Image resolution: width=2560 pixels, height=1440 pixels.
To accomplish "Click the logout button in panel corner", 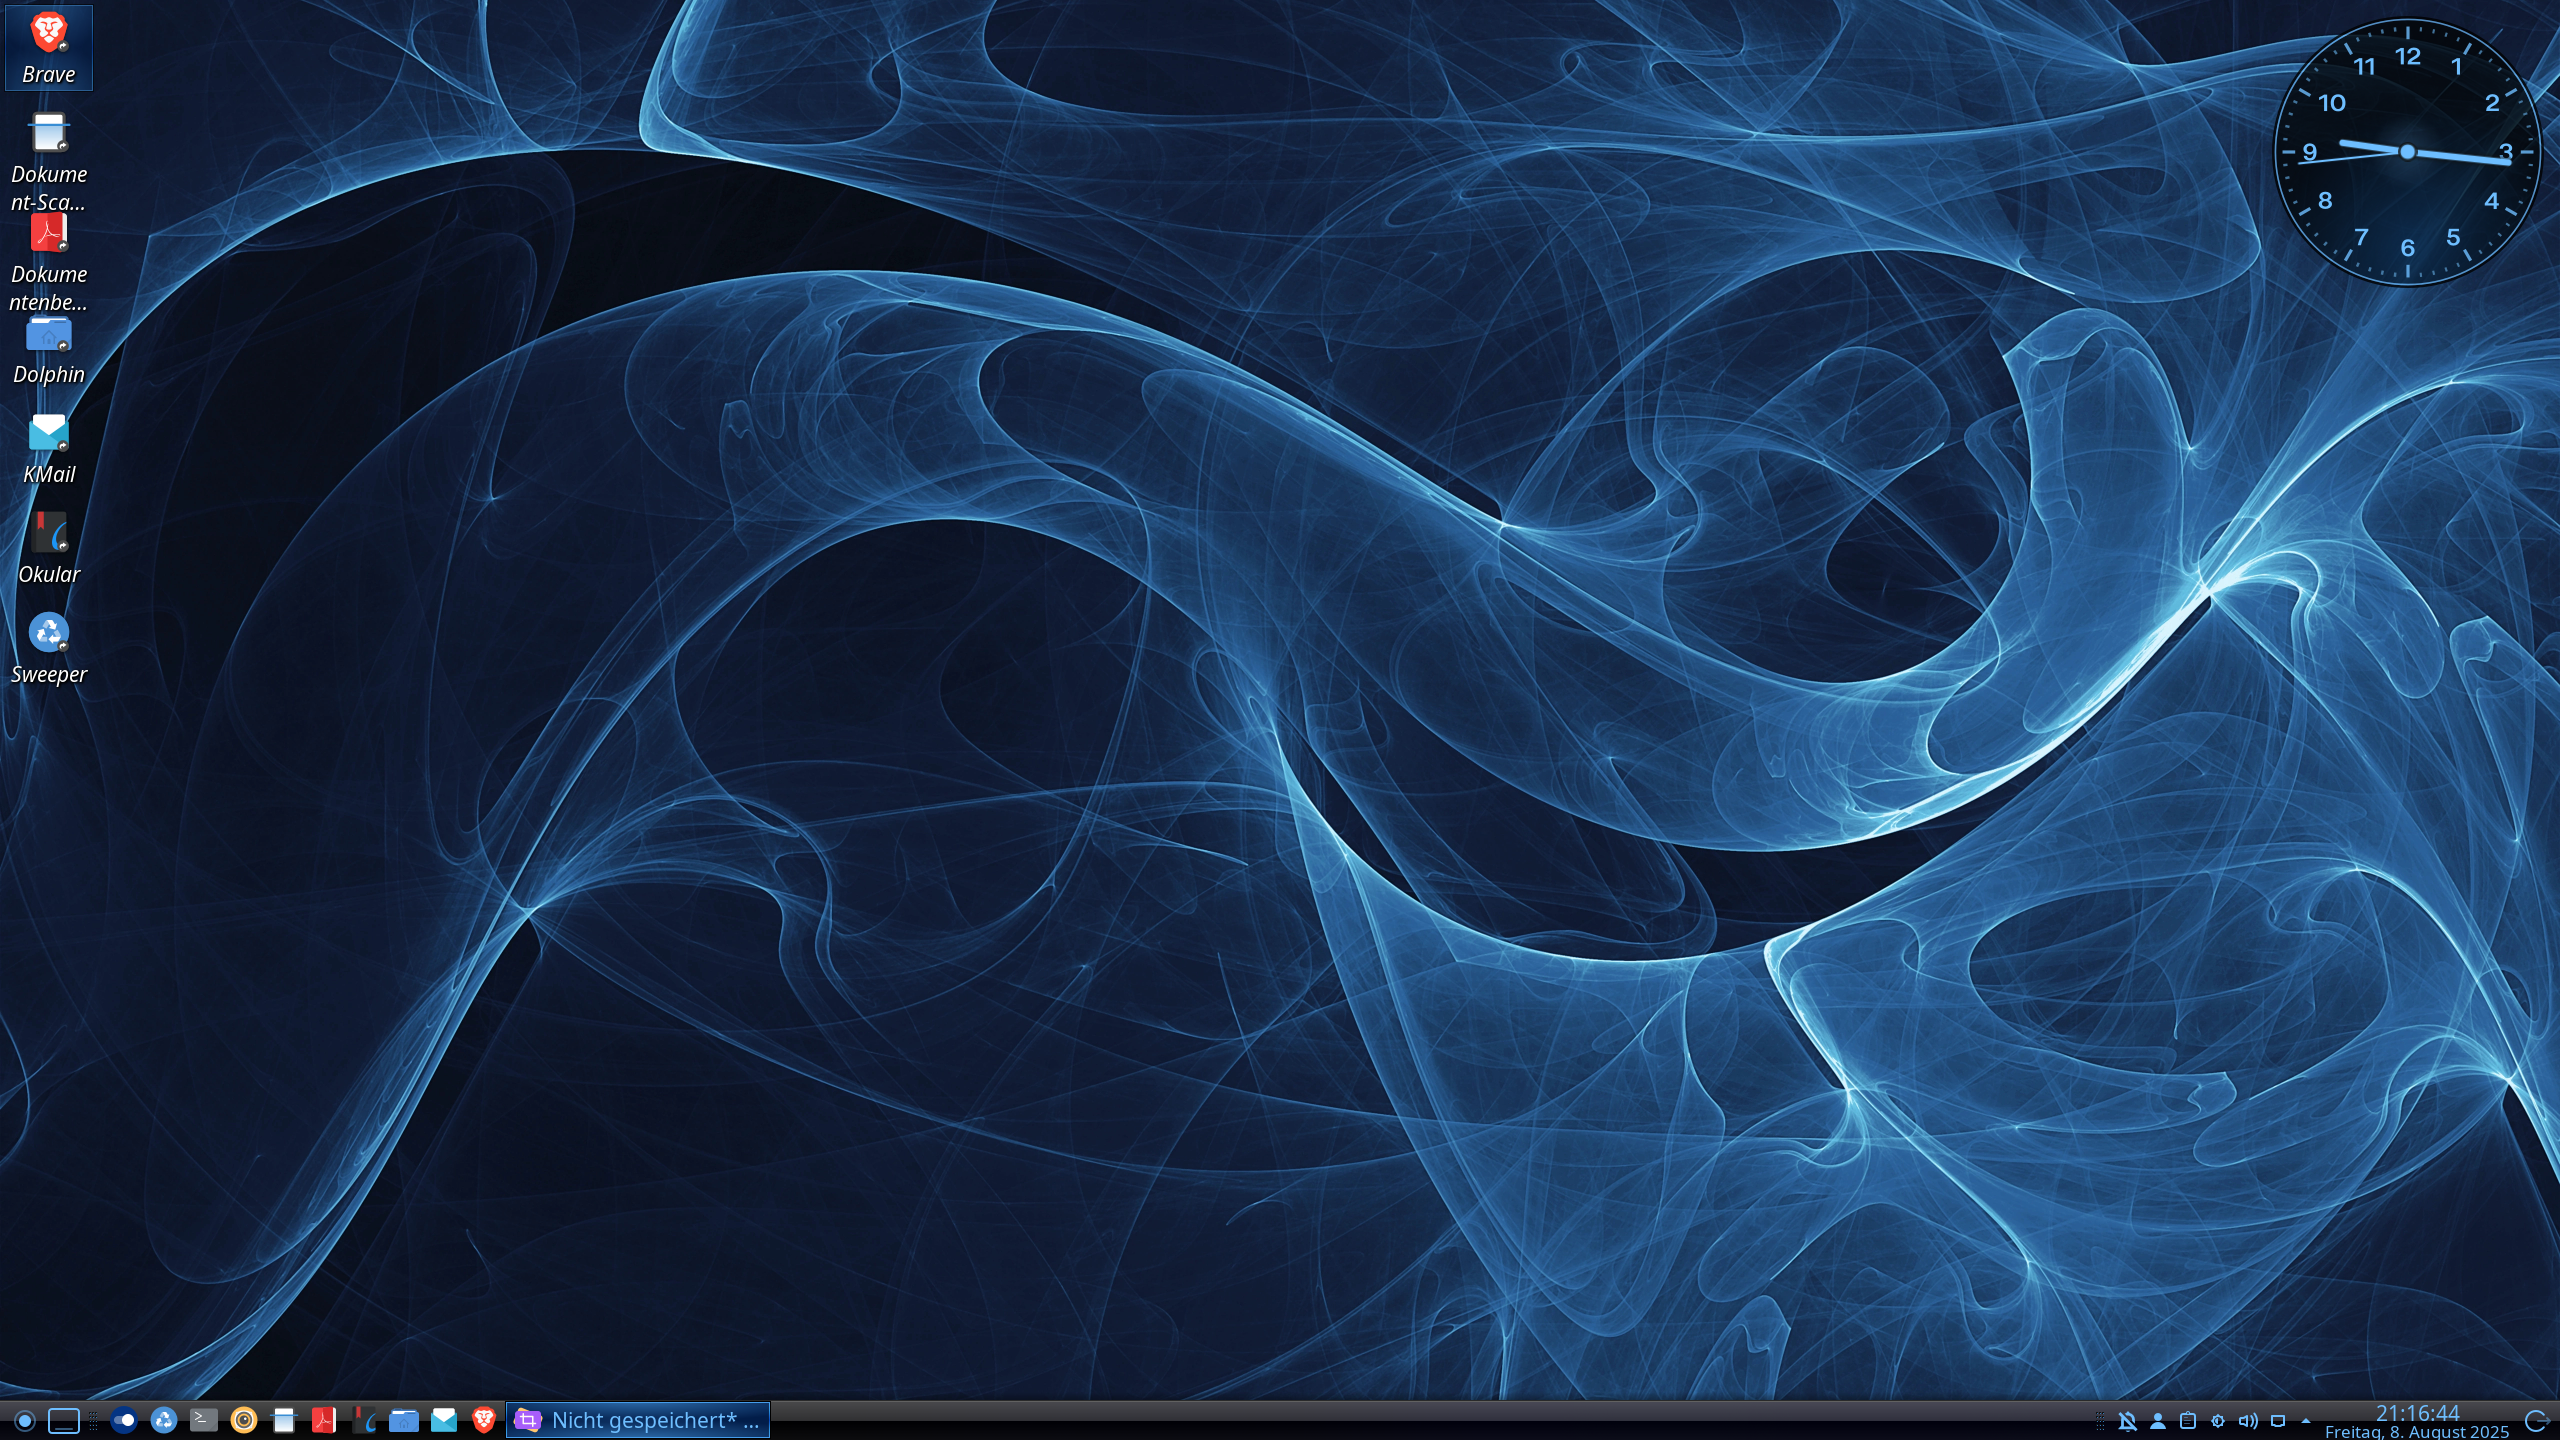I will (x=2537, y=1421).
